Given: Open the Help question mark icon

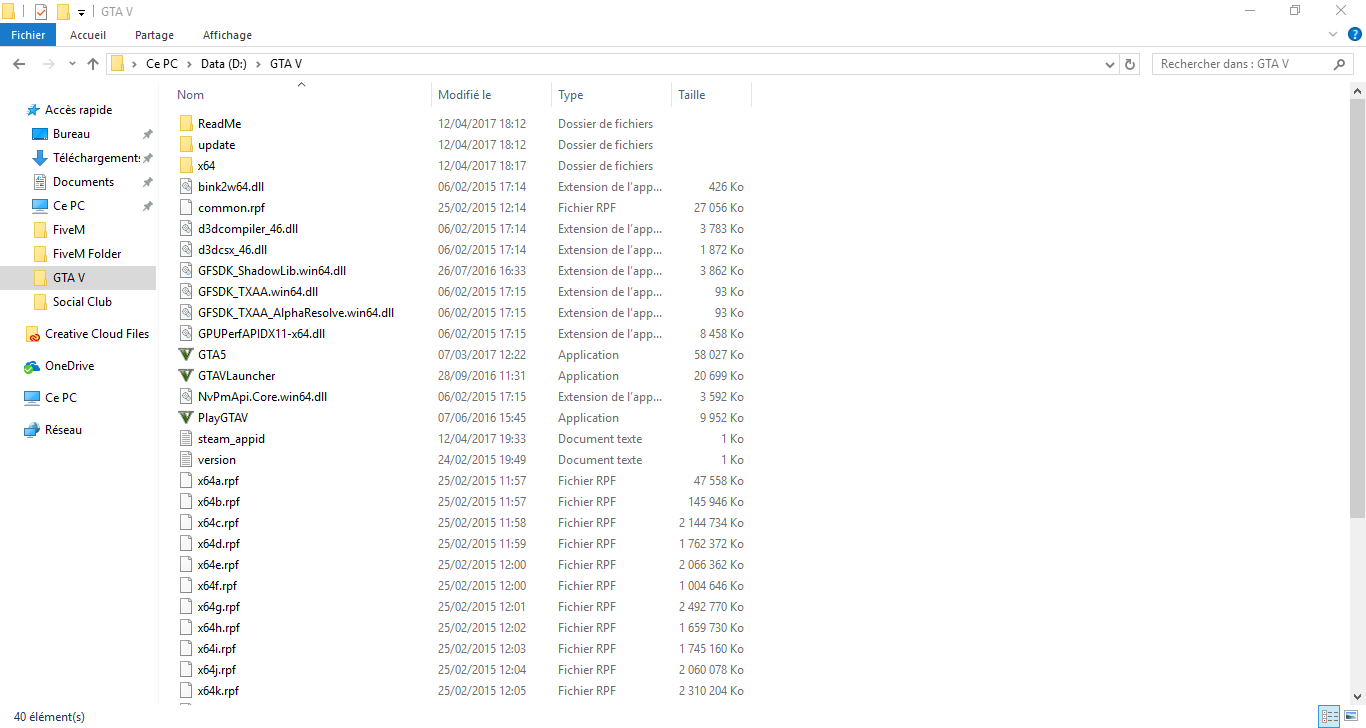Looking at the screenshot, I should (1355, 34).
